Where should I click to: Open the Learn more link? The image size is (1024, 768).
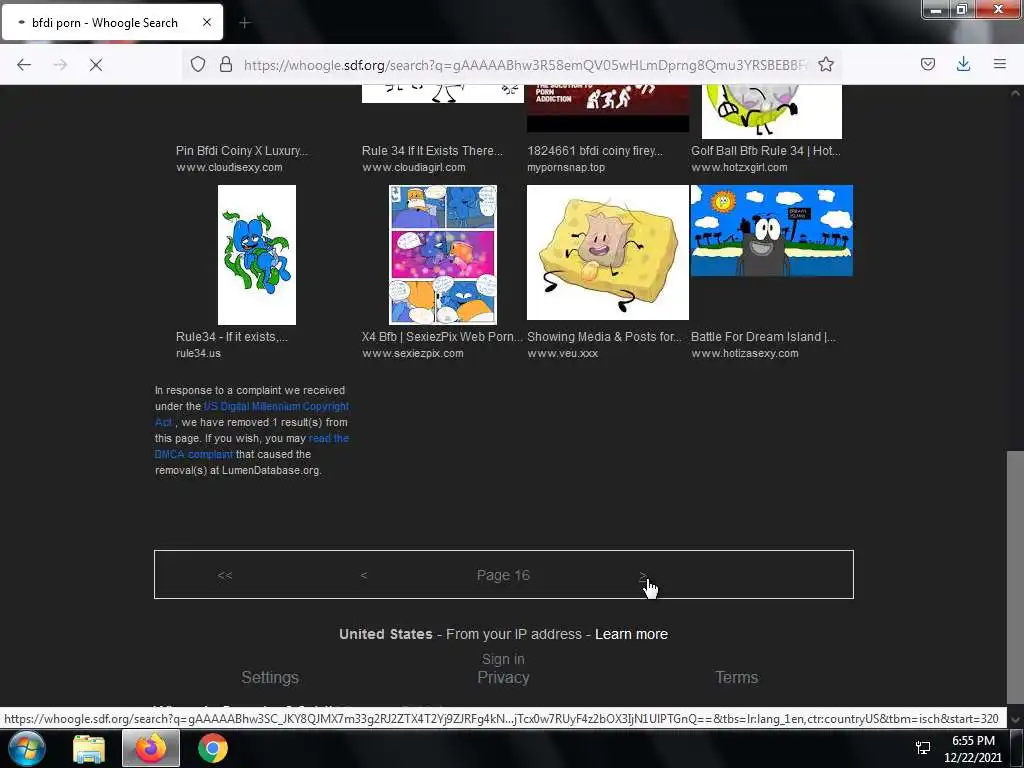632,634
